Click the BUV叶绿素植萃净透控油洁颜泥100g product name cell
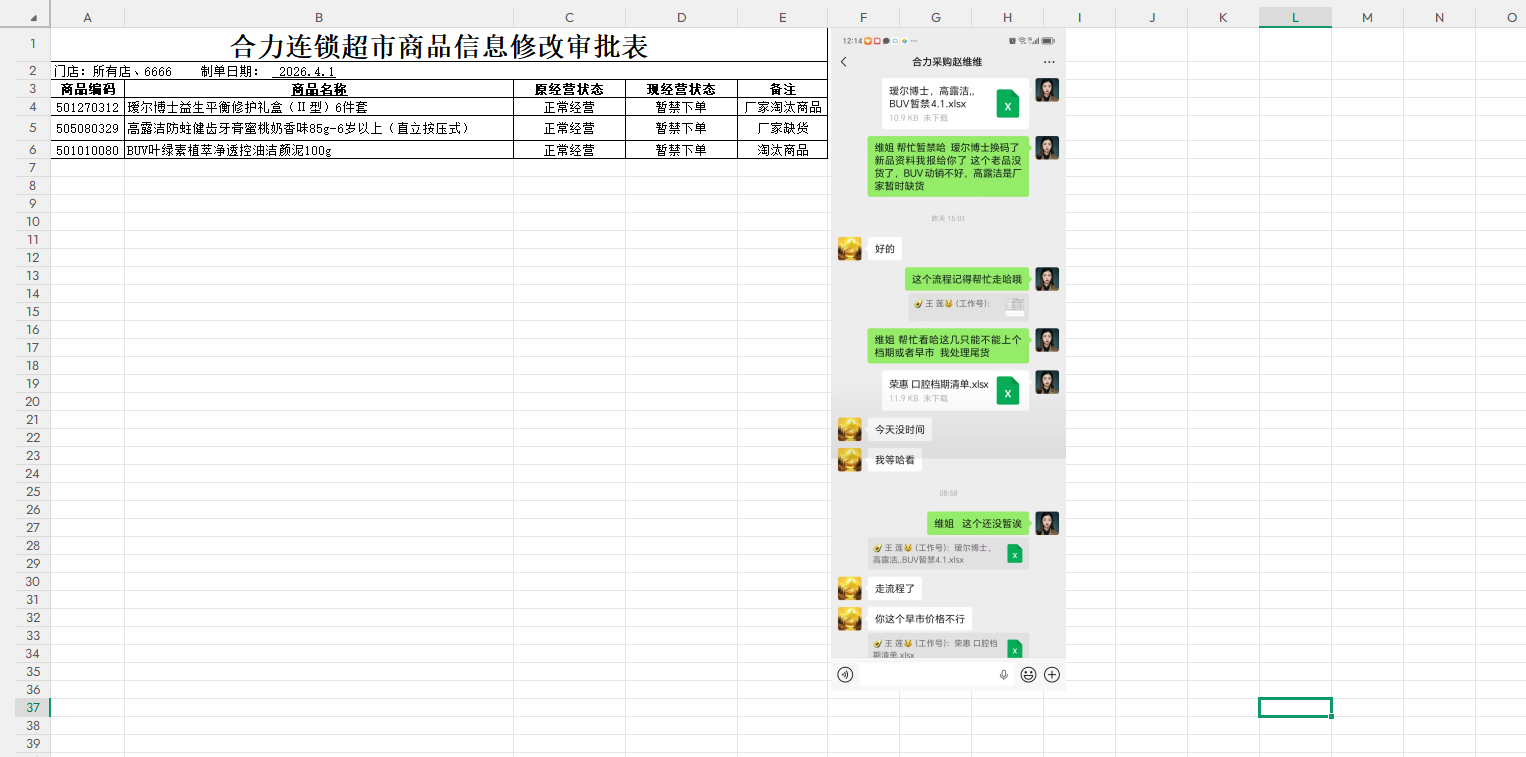The image size is (1526, 757). point(318,150)
